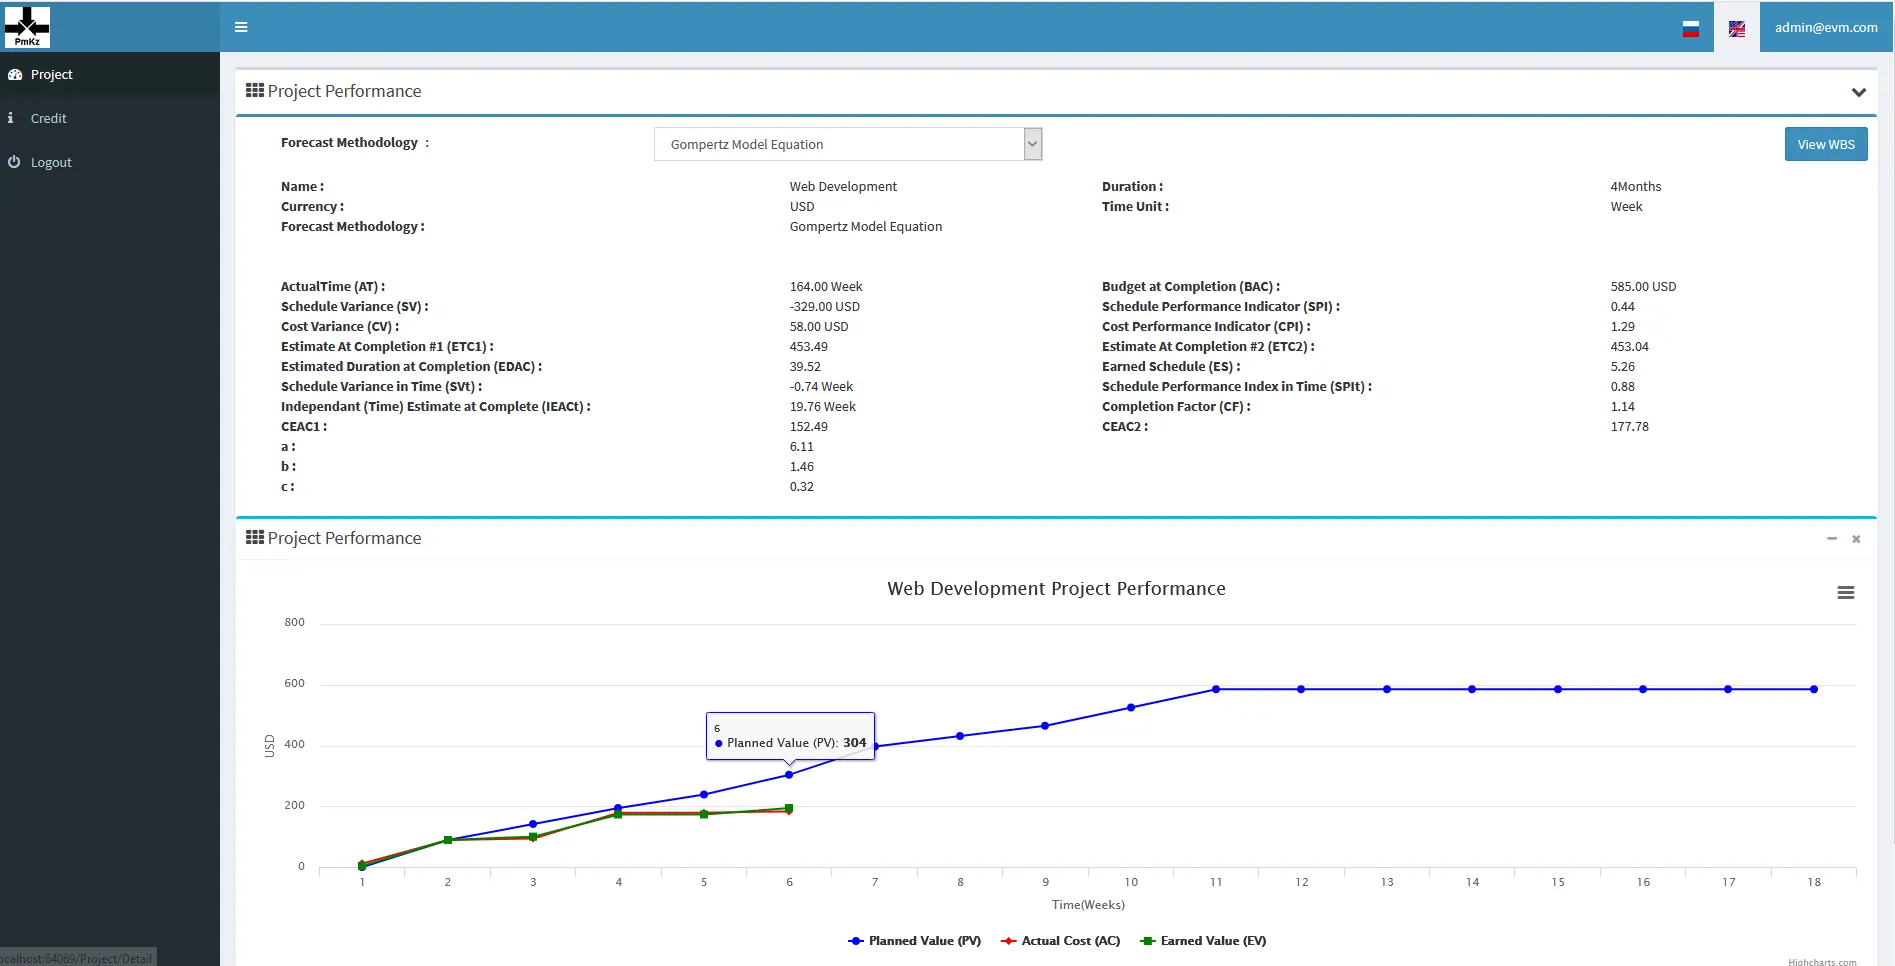Click the grid icon beside chart panel title
The image size is (1895, 966).
(x=255, y=537)
